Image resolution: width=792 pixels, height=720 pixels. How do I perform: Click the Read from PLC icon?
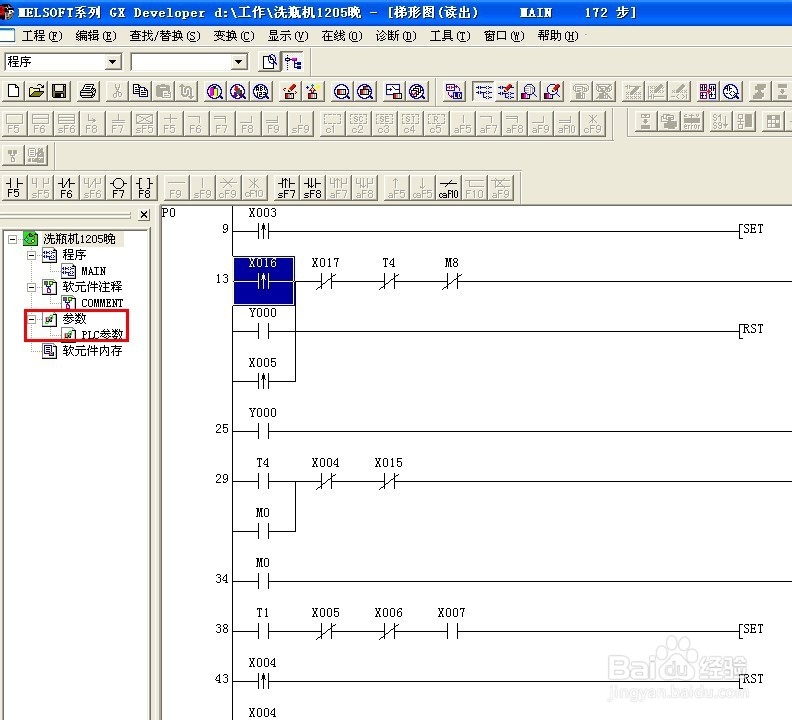click(x=313, y=91)
